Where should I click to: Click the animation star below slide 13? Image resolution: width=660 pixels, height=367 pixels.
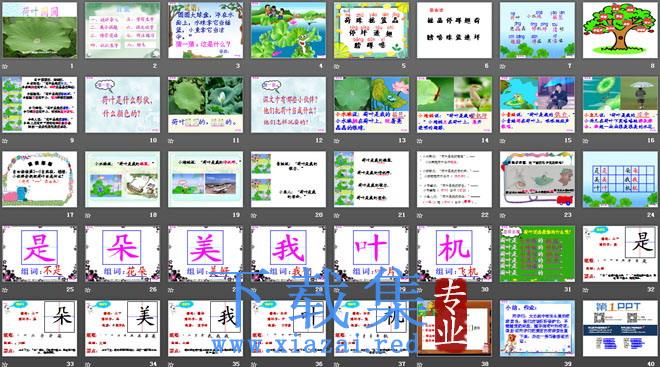[x=337, y=141]
